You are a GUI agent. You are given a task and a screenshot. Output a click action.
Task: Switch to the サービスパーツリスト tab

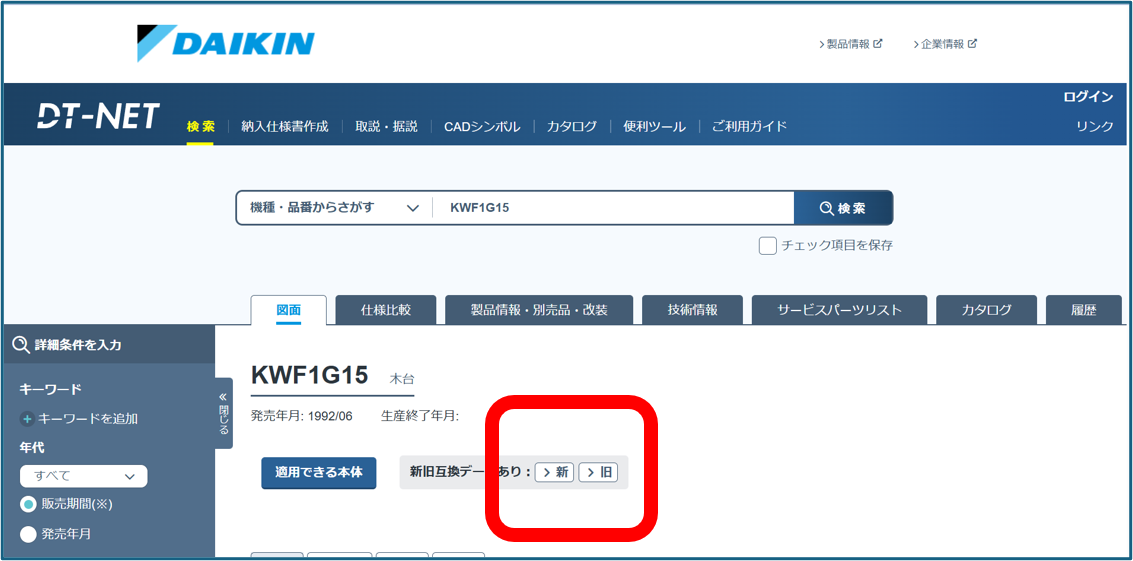click(840, 310)
